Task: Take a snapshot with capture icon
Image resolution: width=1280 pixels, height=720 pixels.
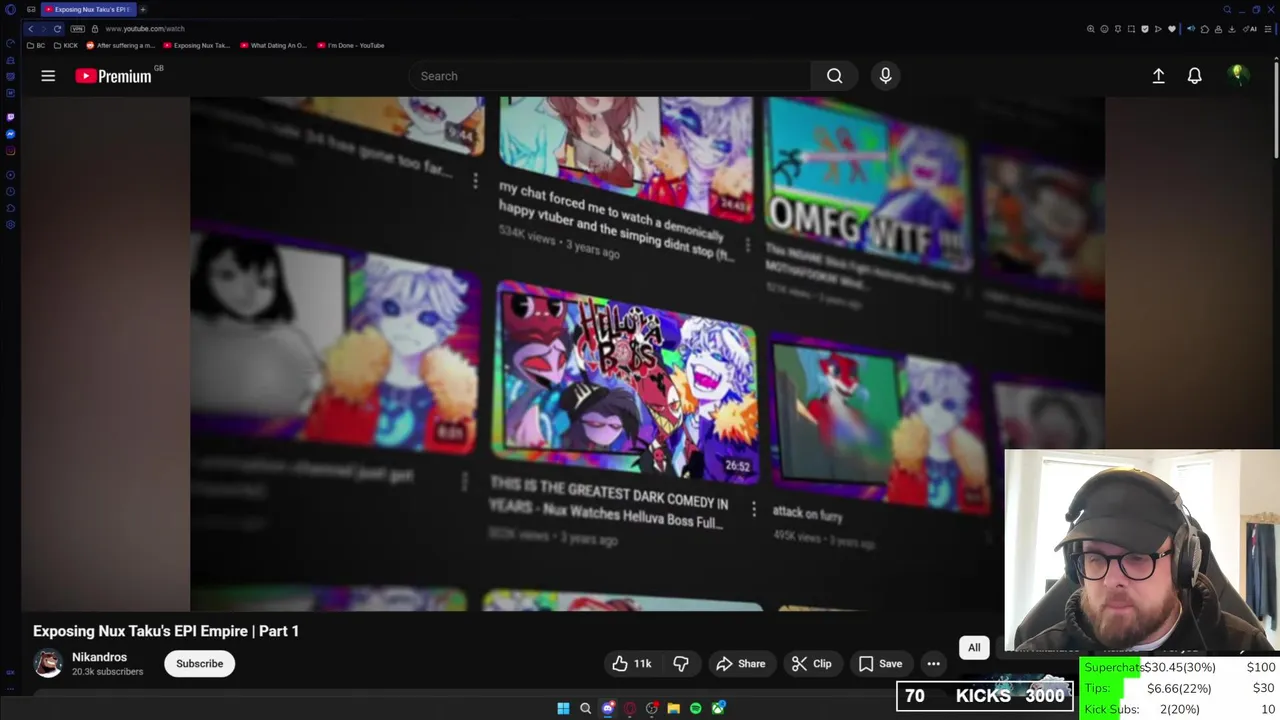Action: point(1131,29)
